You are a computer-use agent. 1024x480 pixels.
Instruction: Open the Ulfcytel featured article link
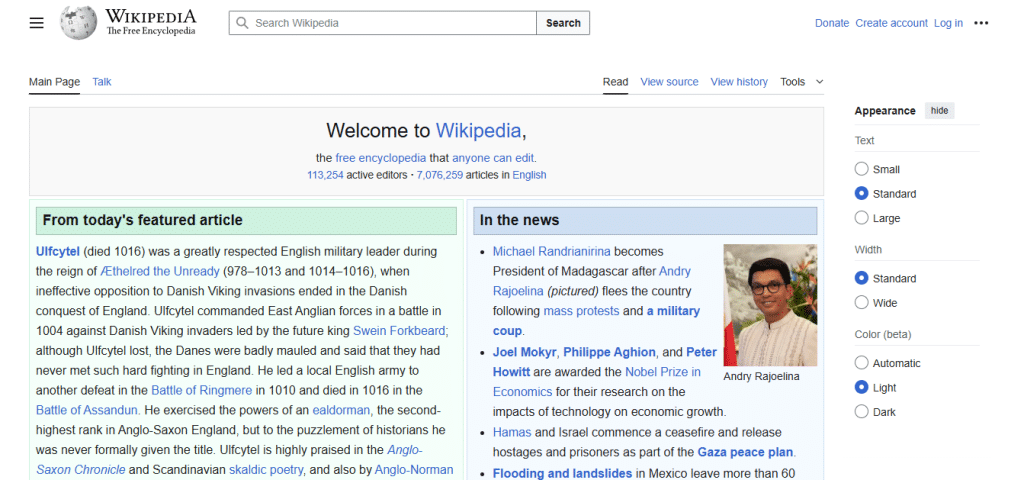pyautogui.click(x=57, y=251)
